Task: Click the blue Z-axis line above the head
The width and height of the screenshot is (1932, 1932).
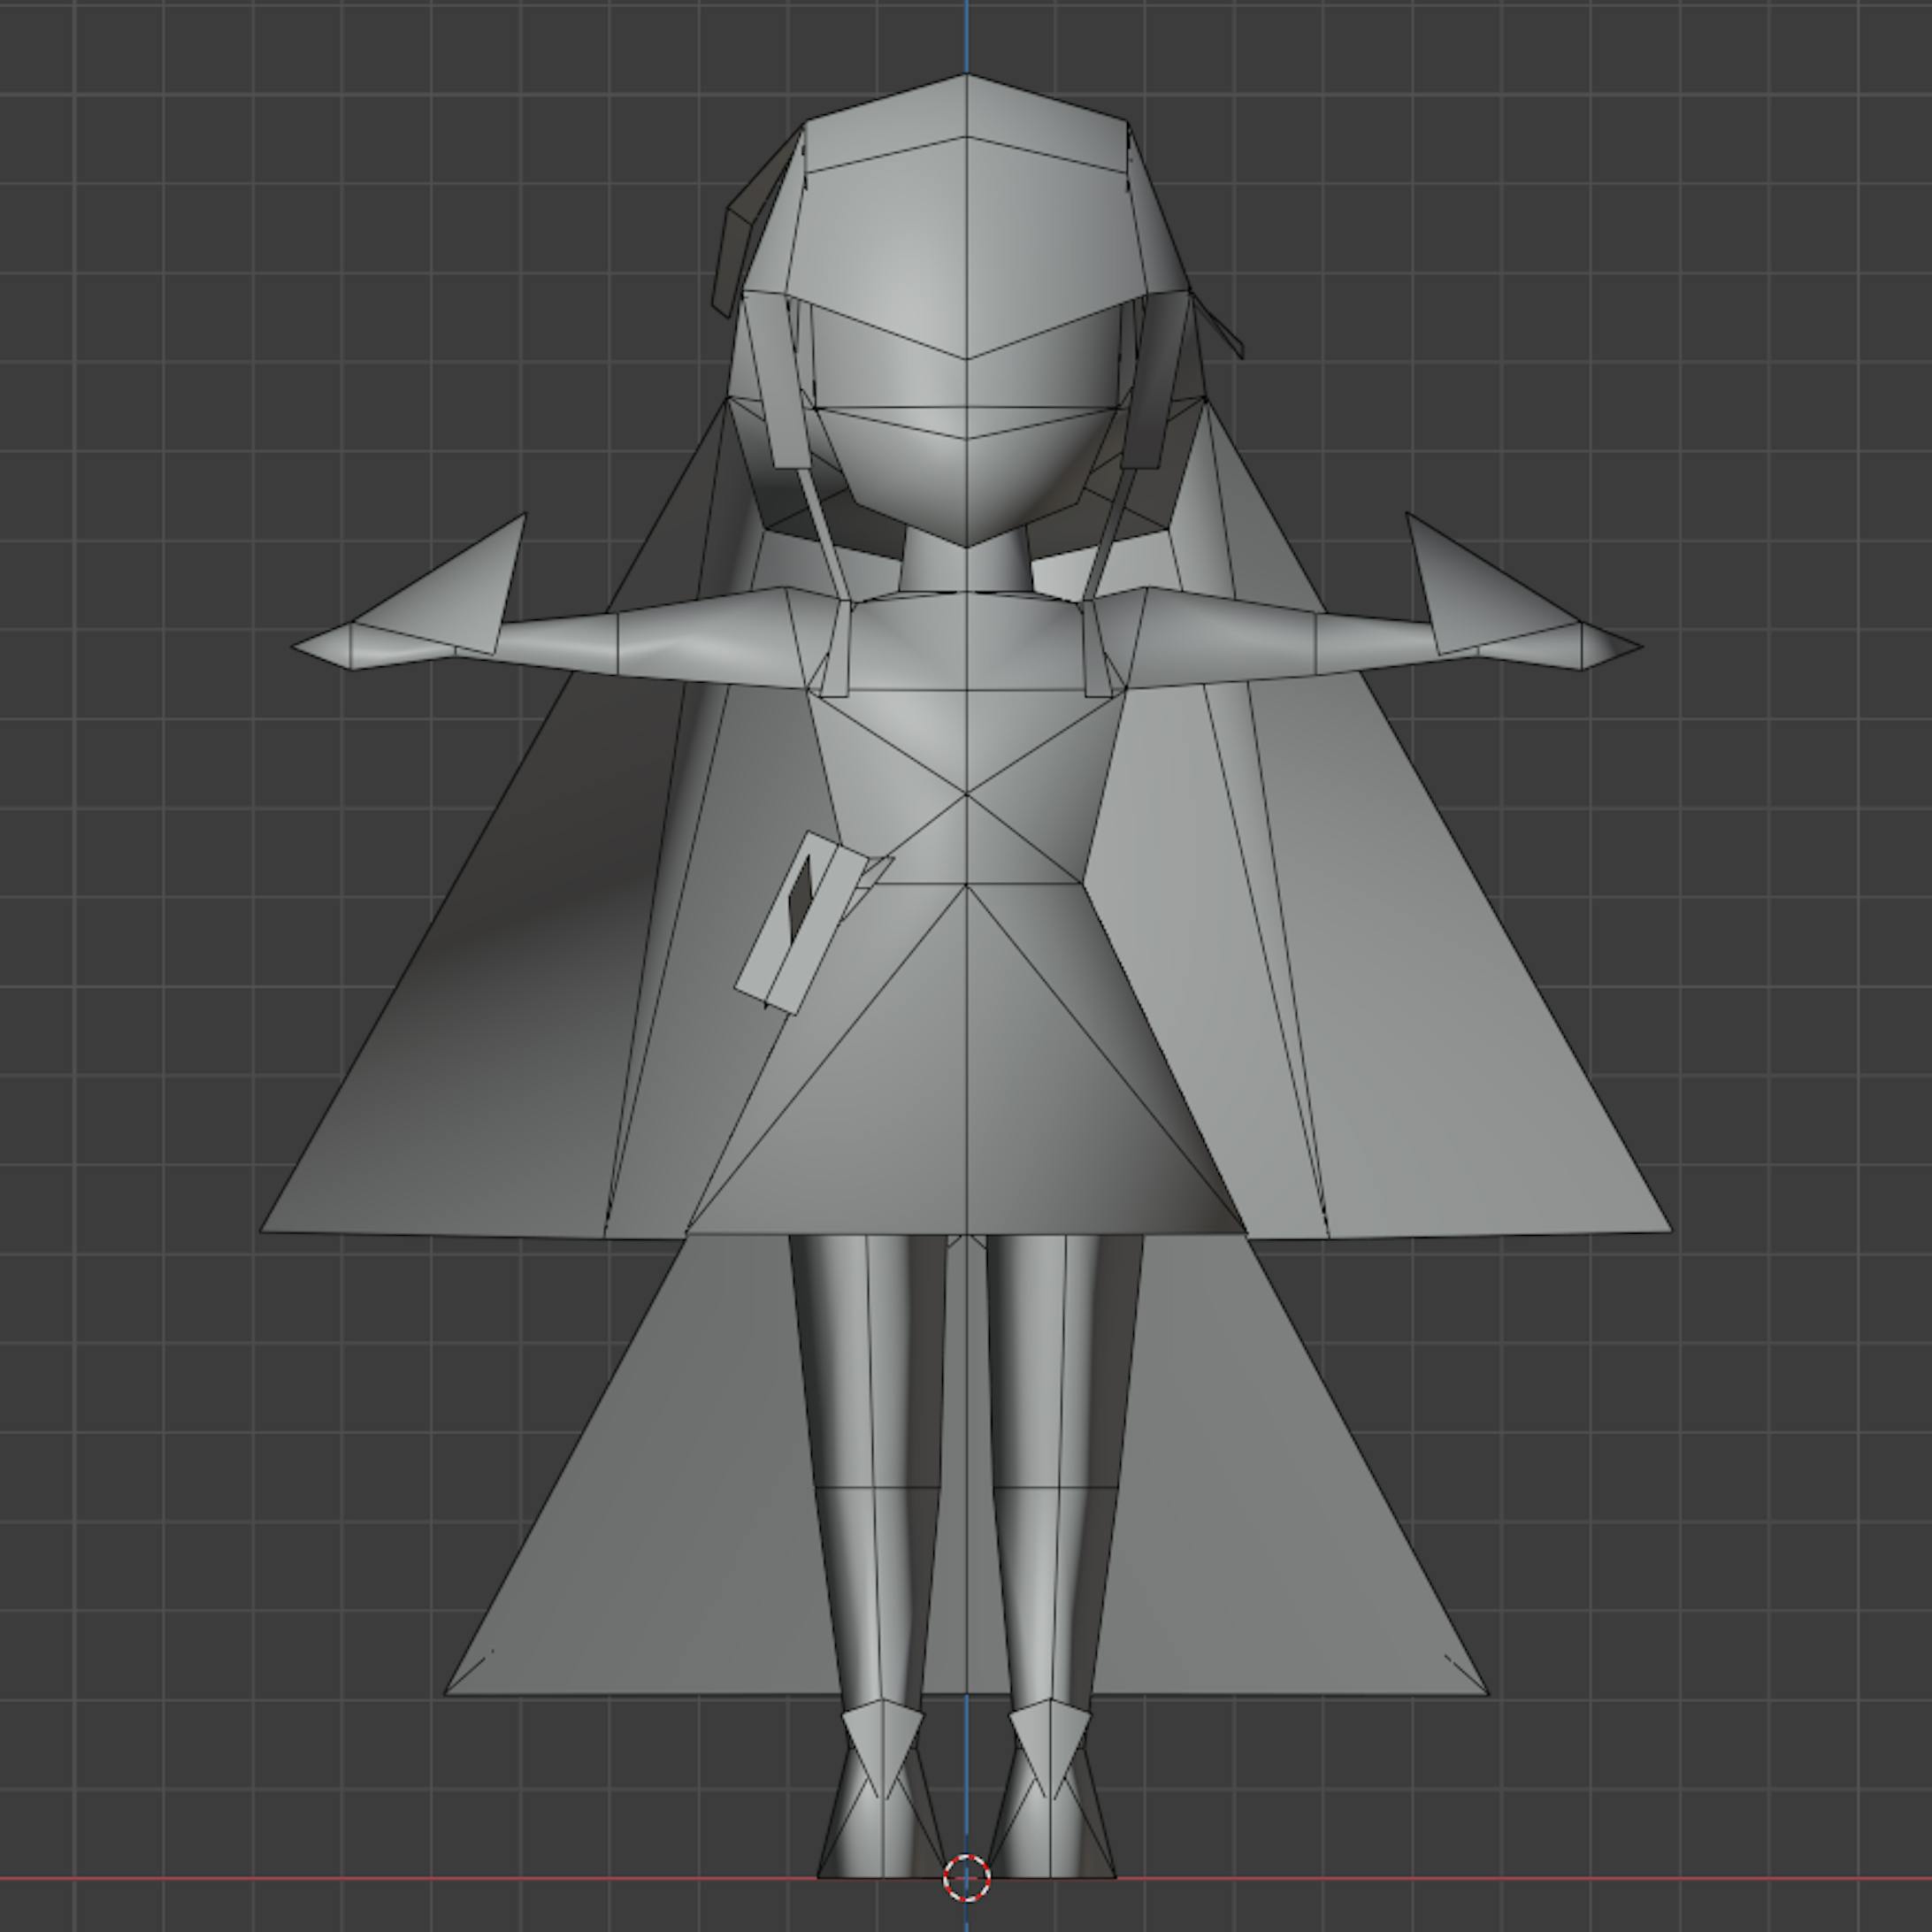Action: click(966, 35)
